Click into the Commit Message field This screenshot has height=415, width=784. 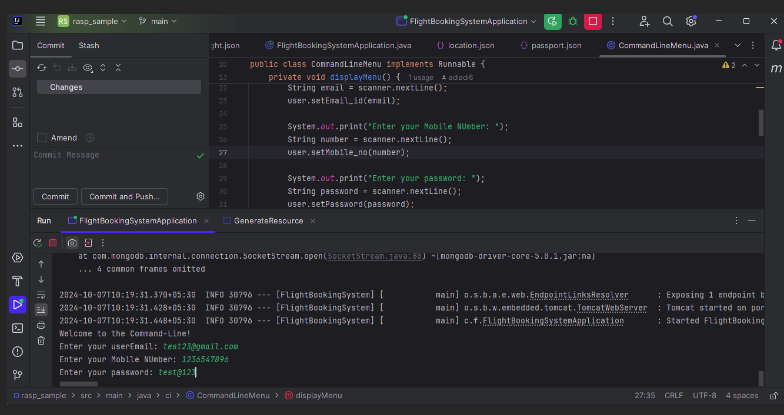point(119,166)
